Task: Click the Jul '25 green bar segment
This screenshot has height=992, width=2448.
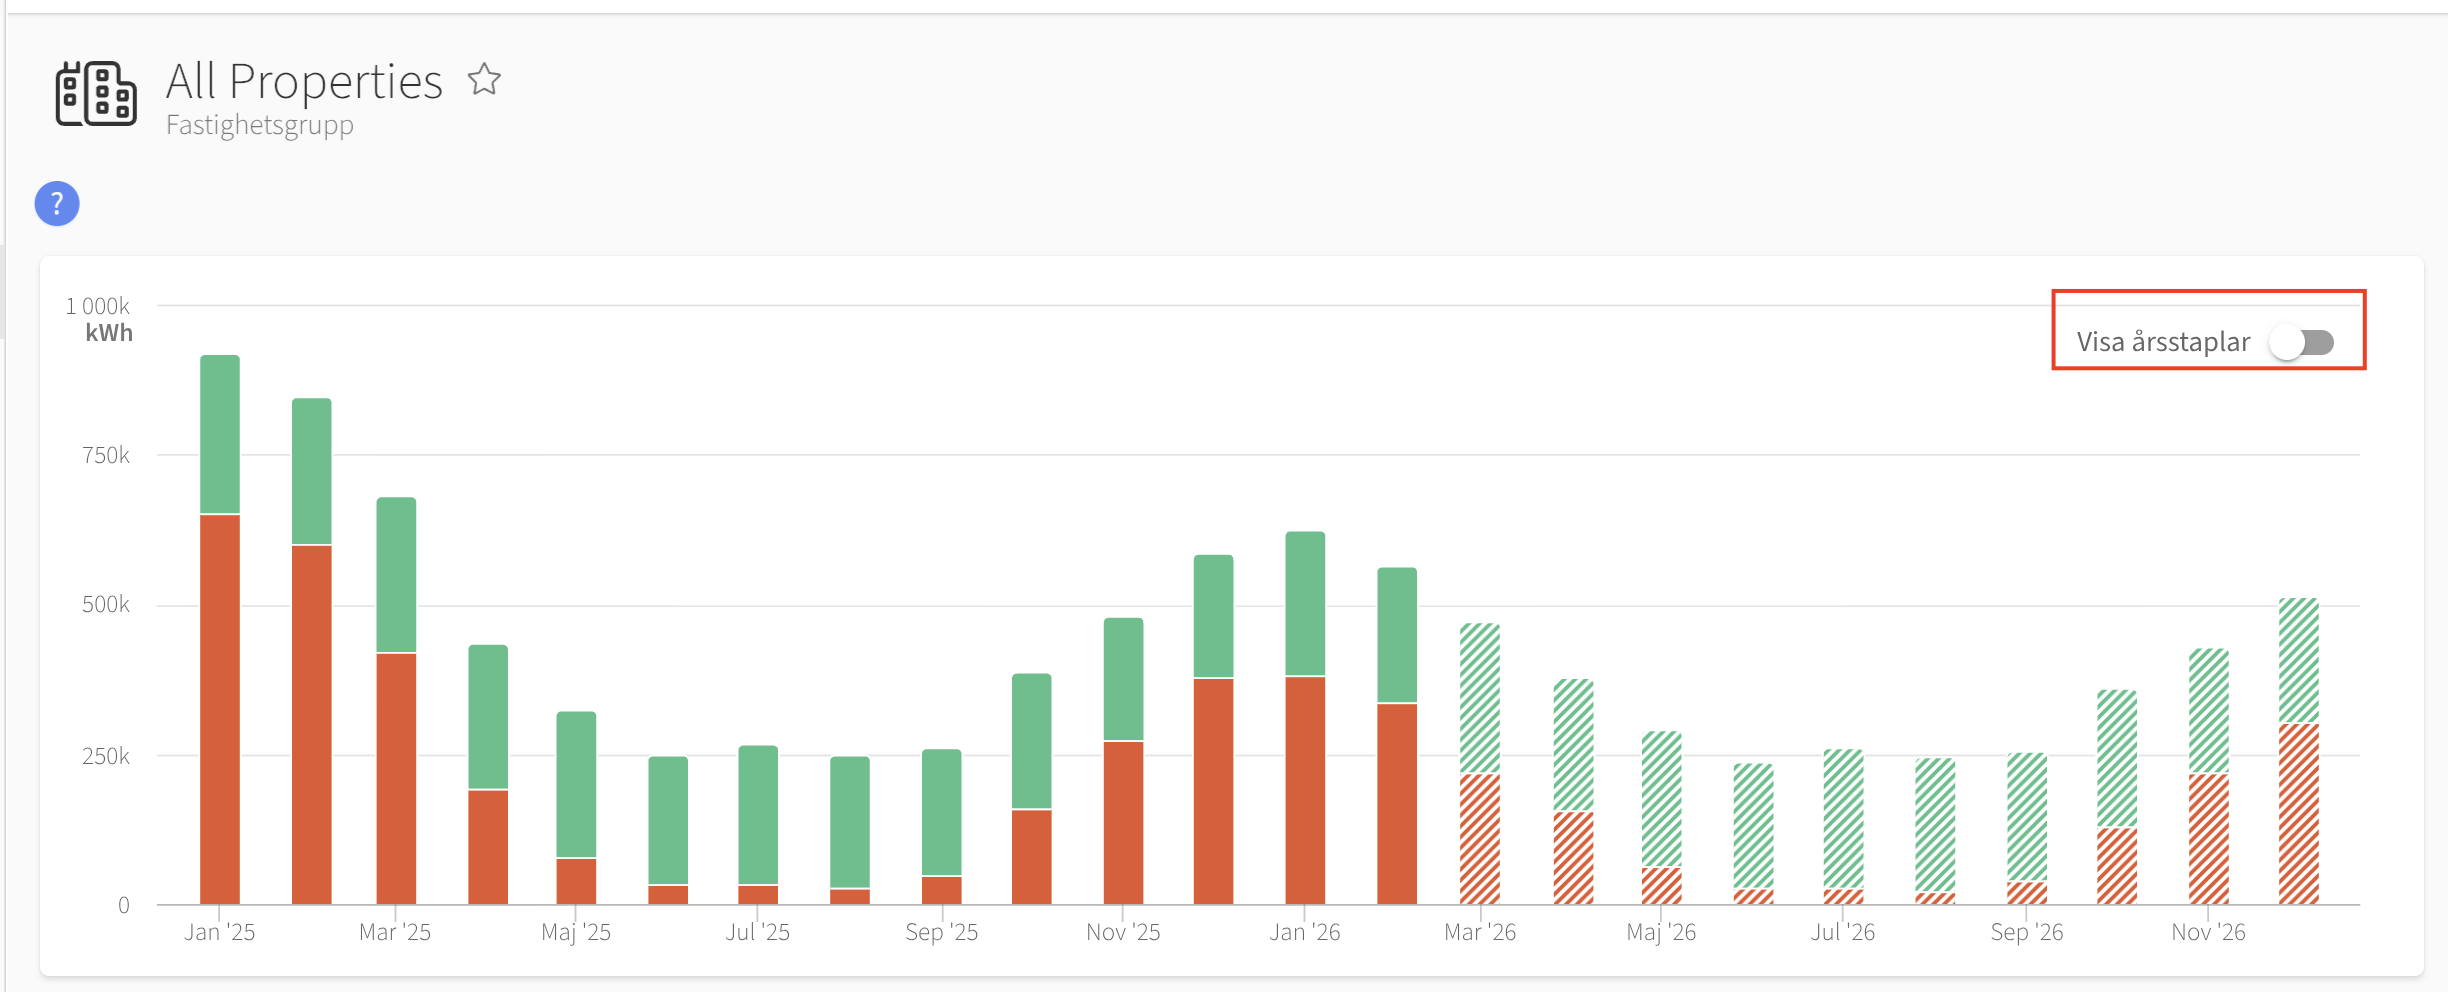Action: (x=758, y=815)
